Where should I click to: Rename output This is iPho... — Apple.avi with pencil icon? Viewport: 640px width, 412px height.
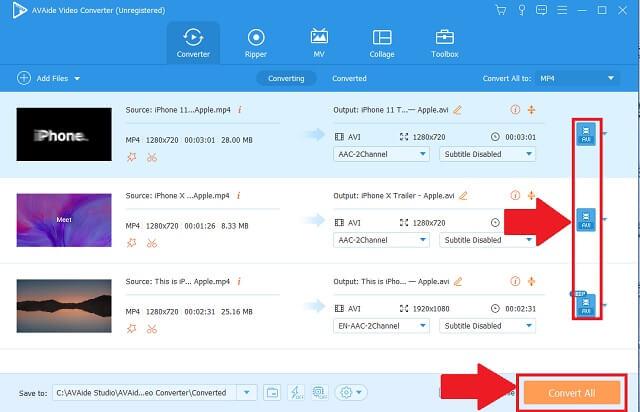pyautogui.click(x=458, y=281)
